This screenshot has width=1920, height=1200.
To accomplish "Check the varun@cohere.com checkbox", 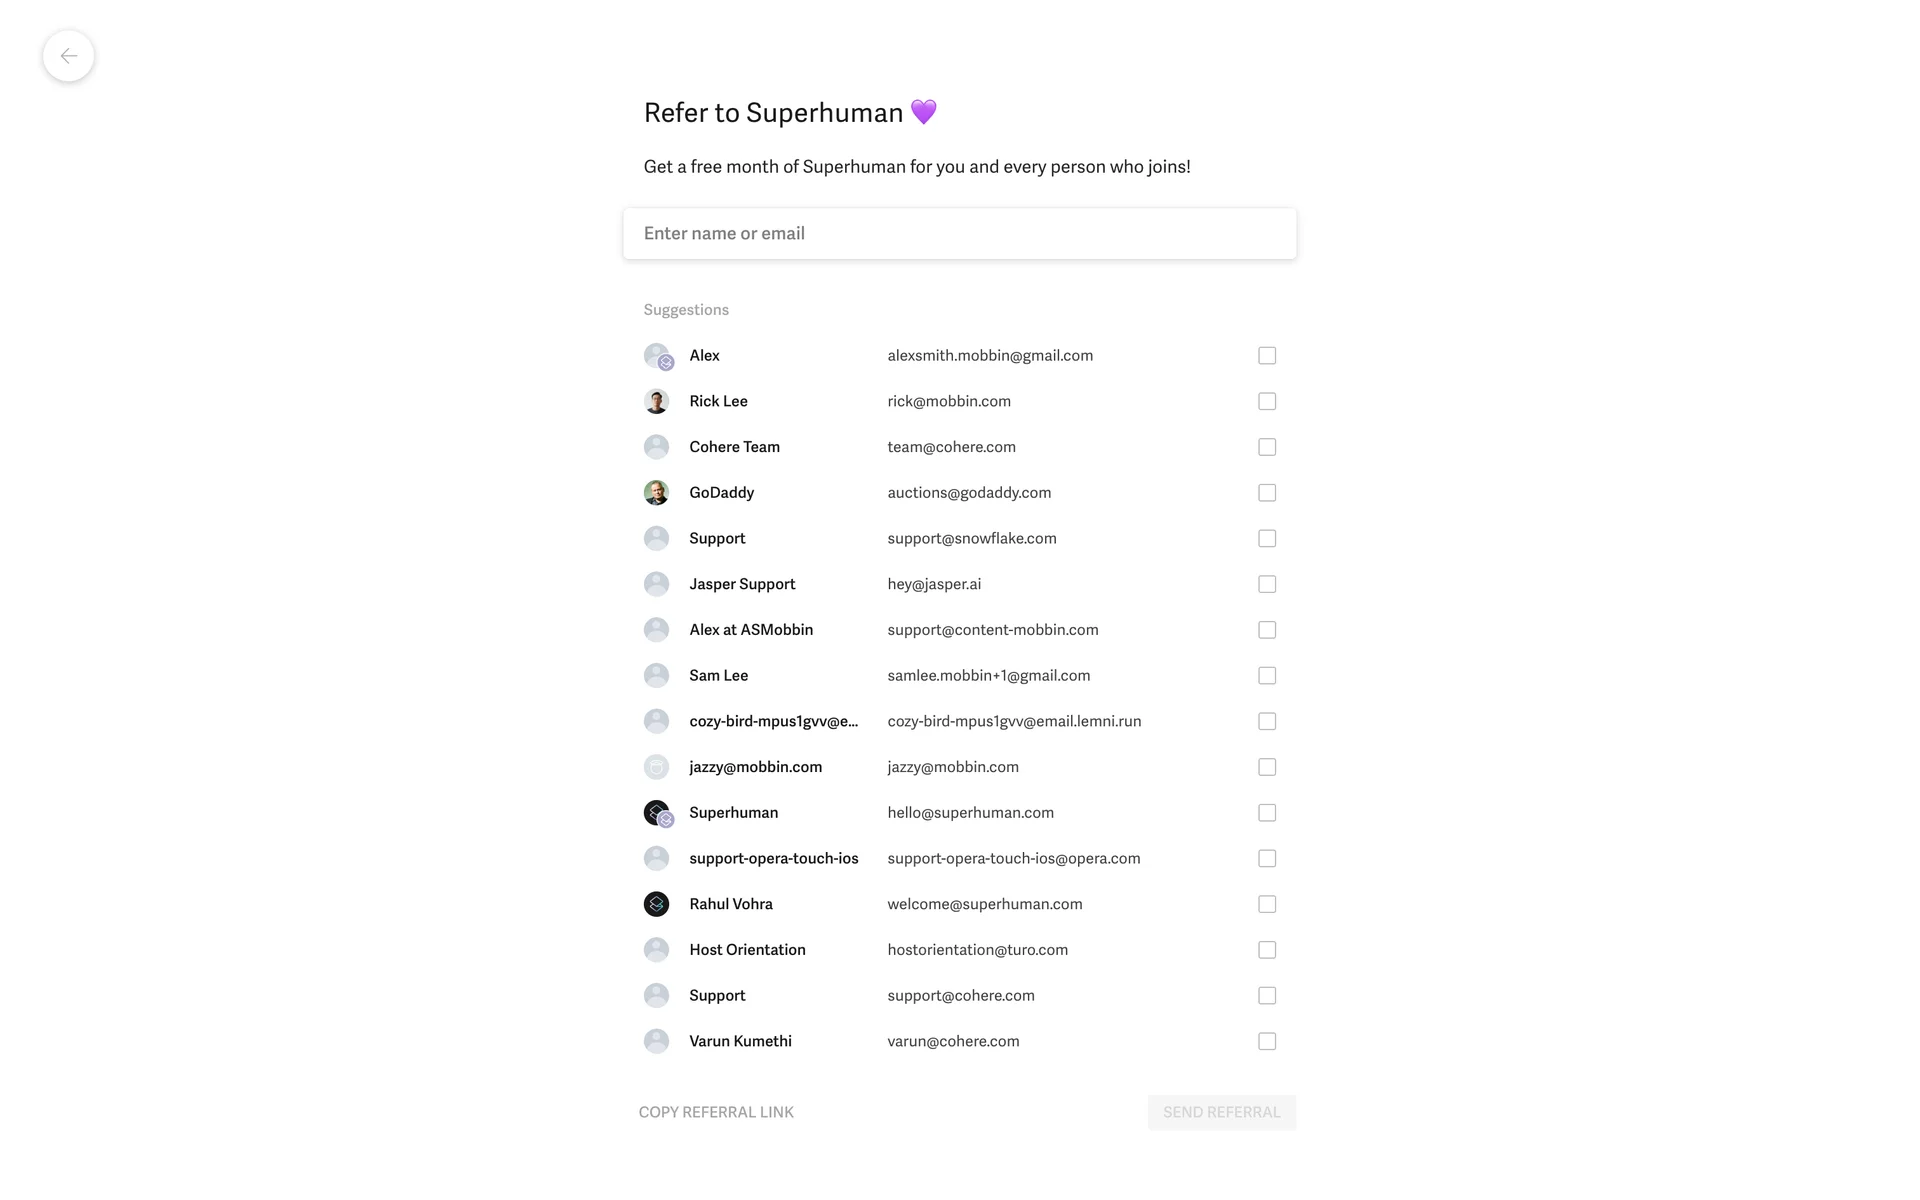I will (1267, 1041).
